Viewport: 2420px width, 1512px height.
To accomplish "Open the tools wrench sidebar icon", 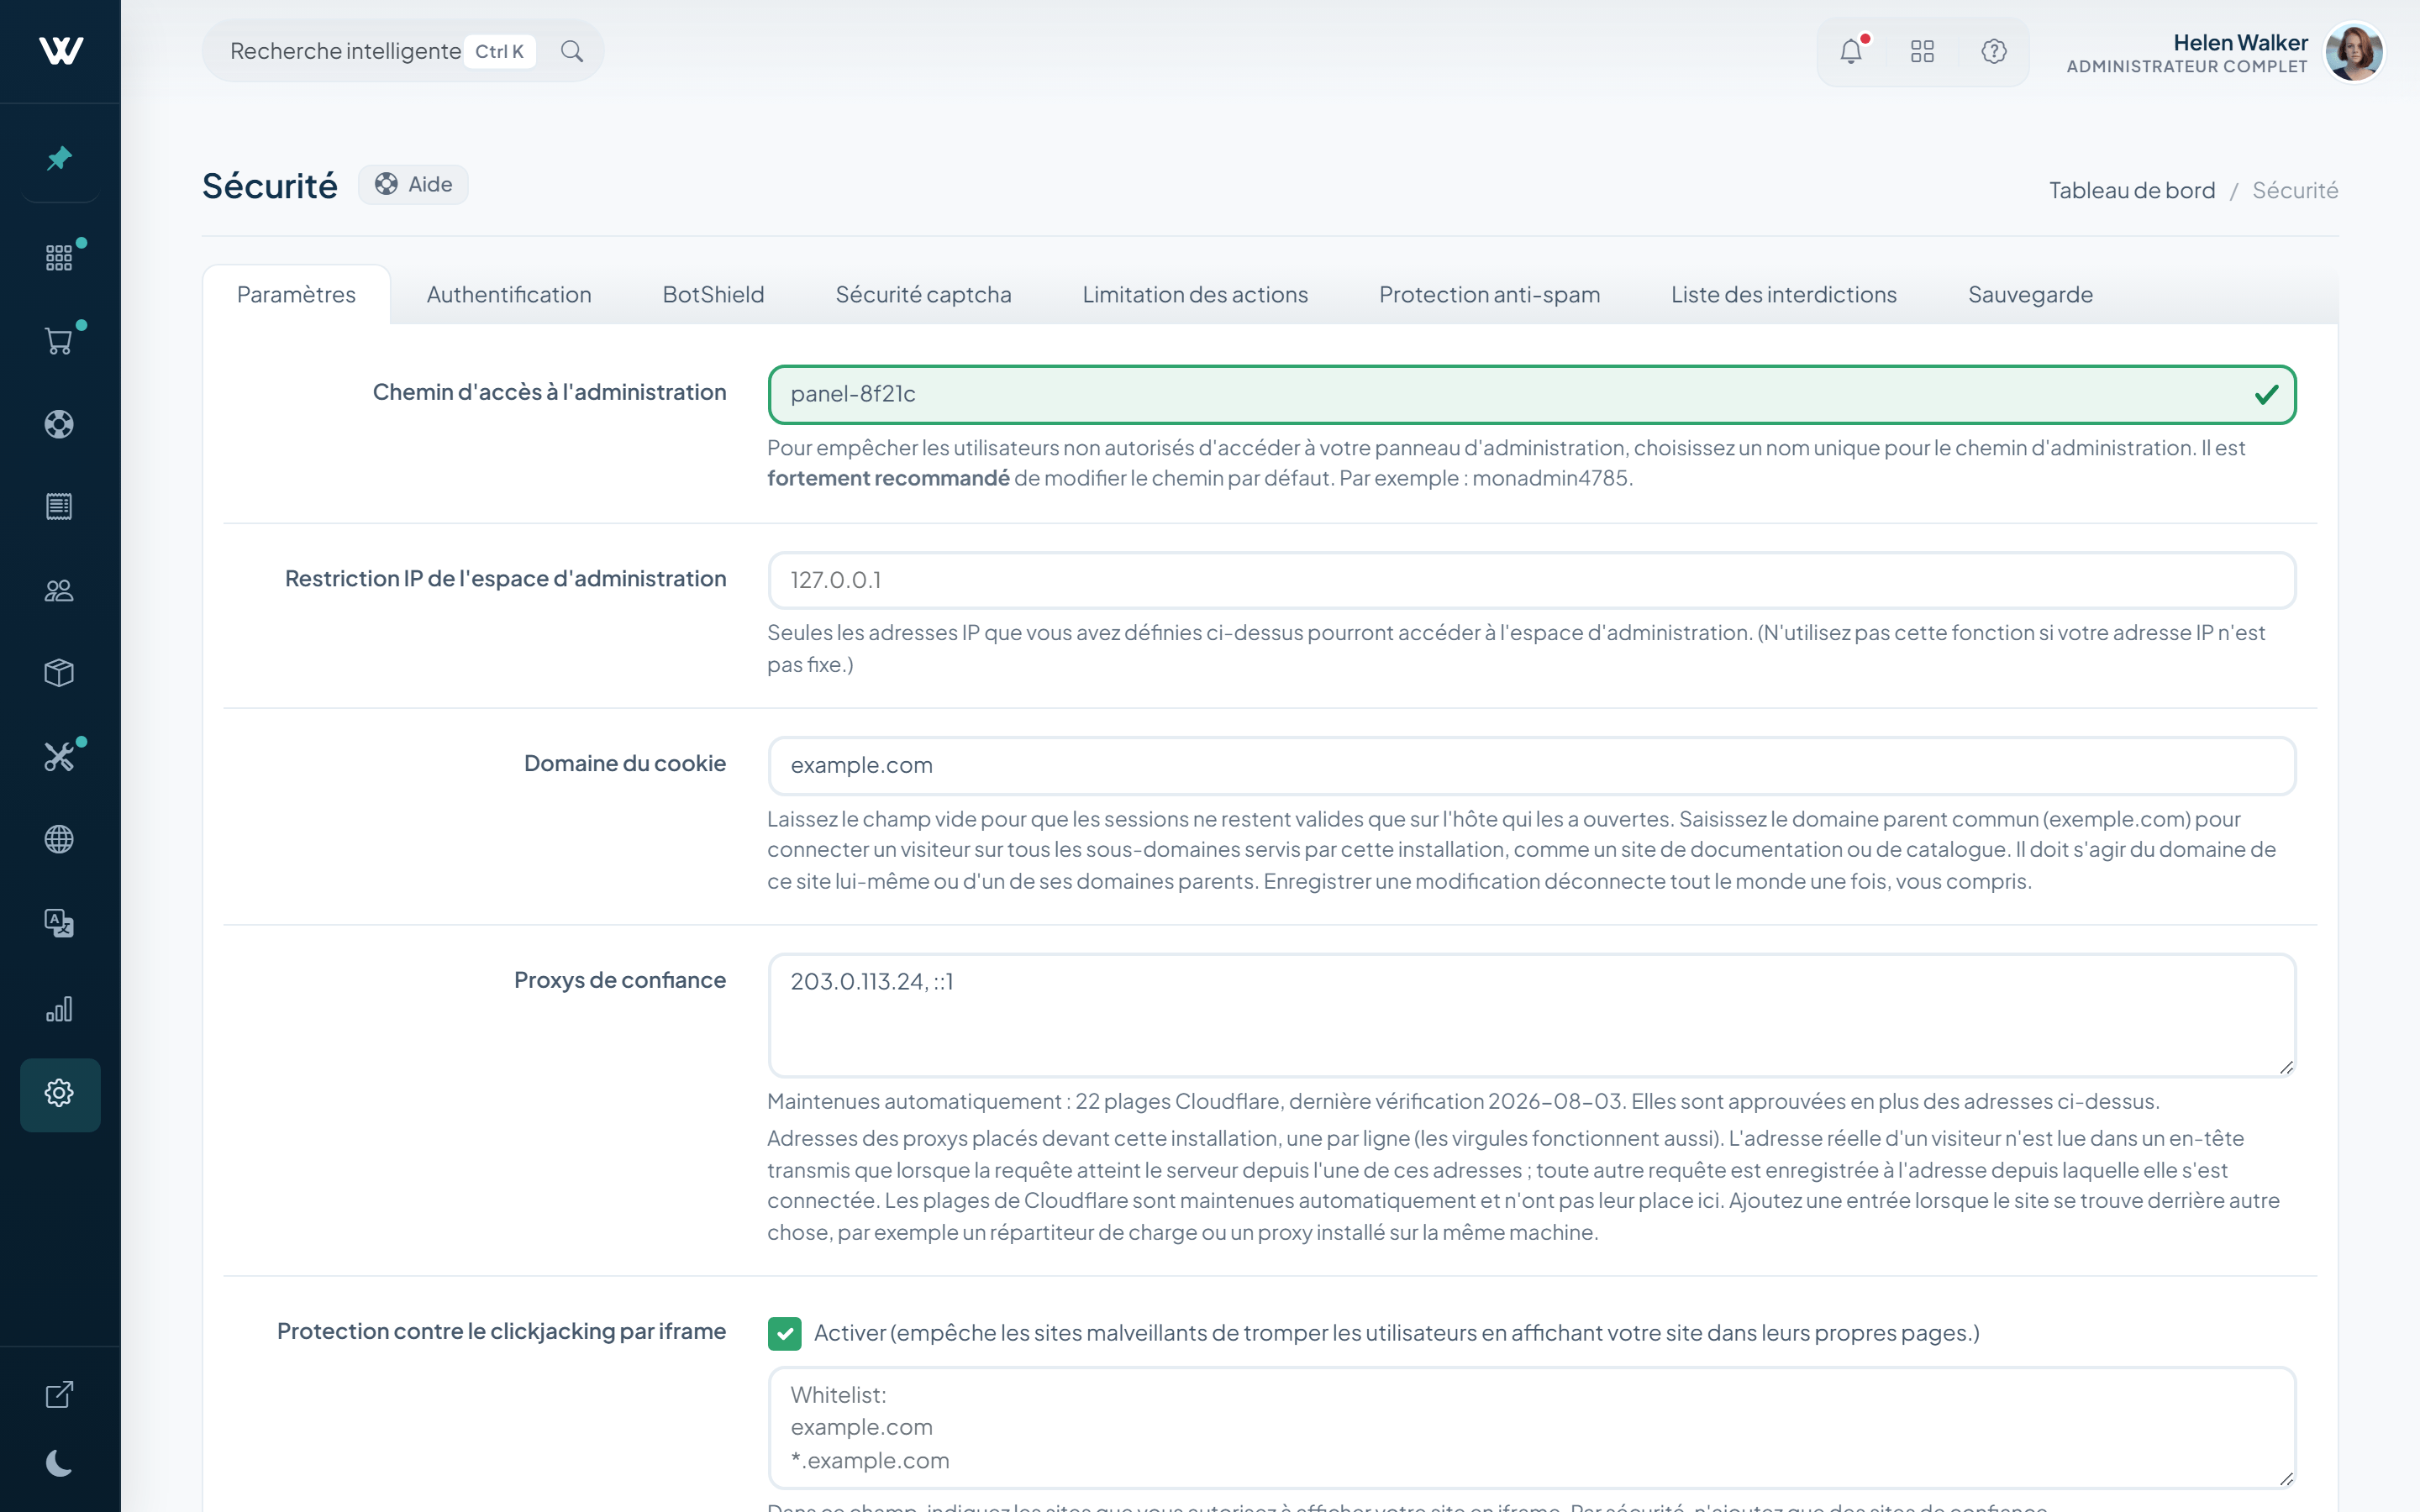I will pyautogui.click(x=60, y=756).
